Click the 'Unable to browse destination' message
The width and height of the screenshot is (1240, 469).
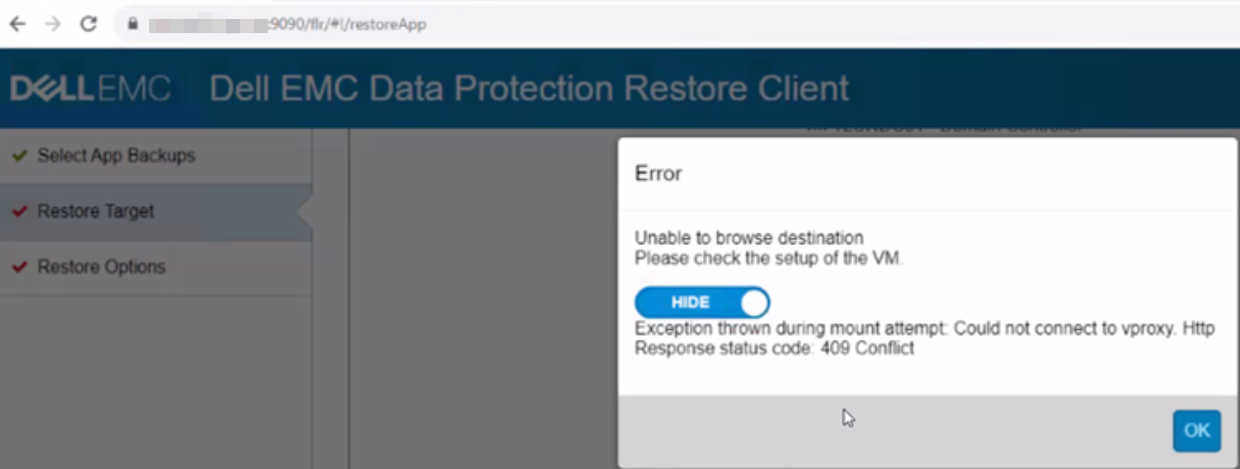749,238
